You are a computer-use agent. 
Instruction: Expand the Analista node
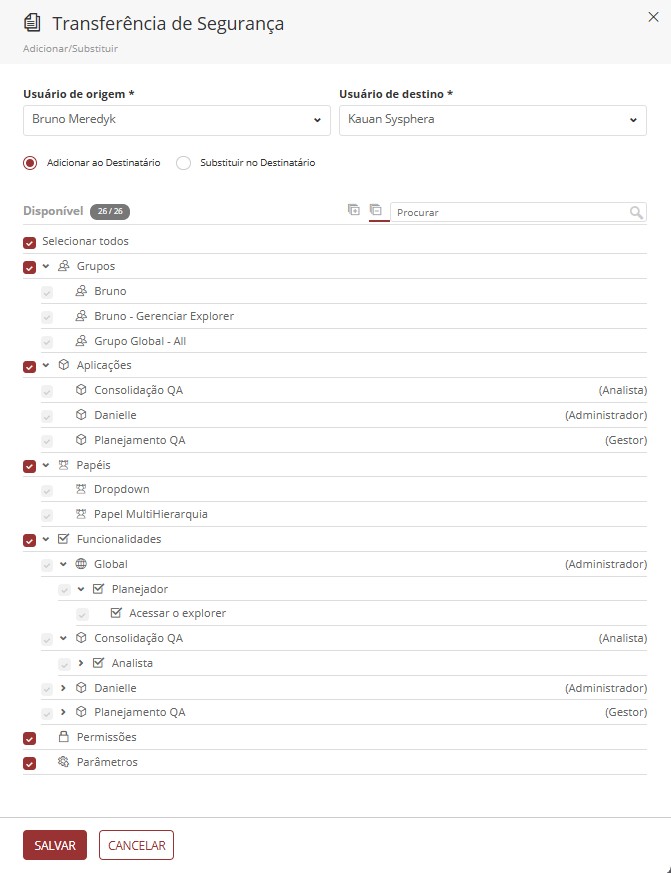point(81,663)
